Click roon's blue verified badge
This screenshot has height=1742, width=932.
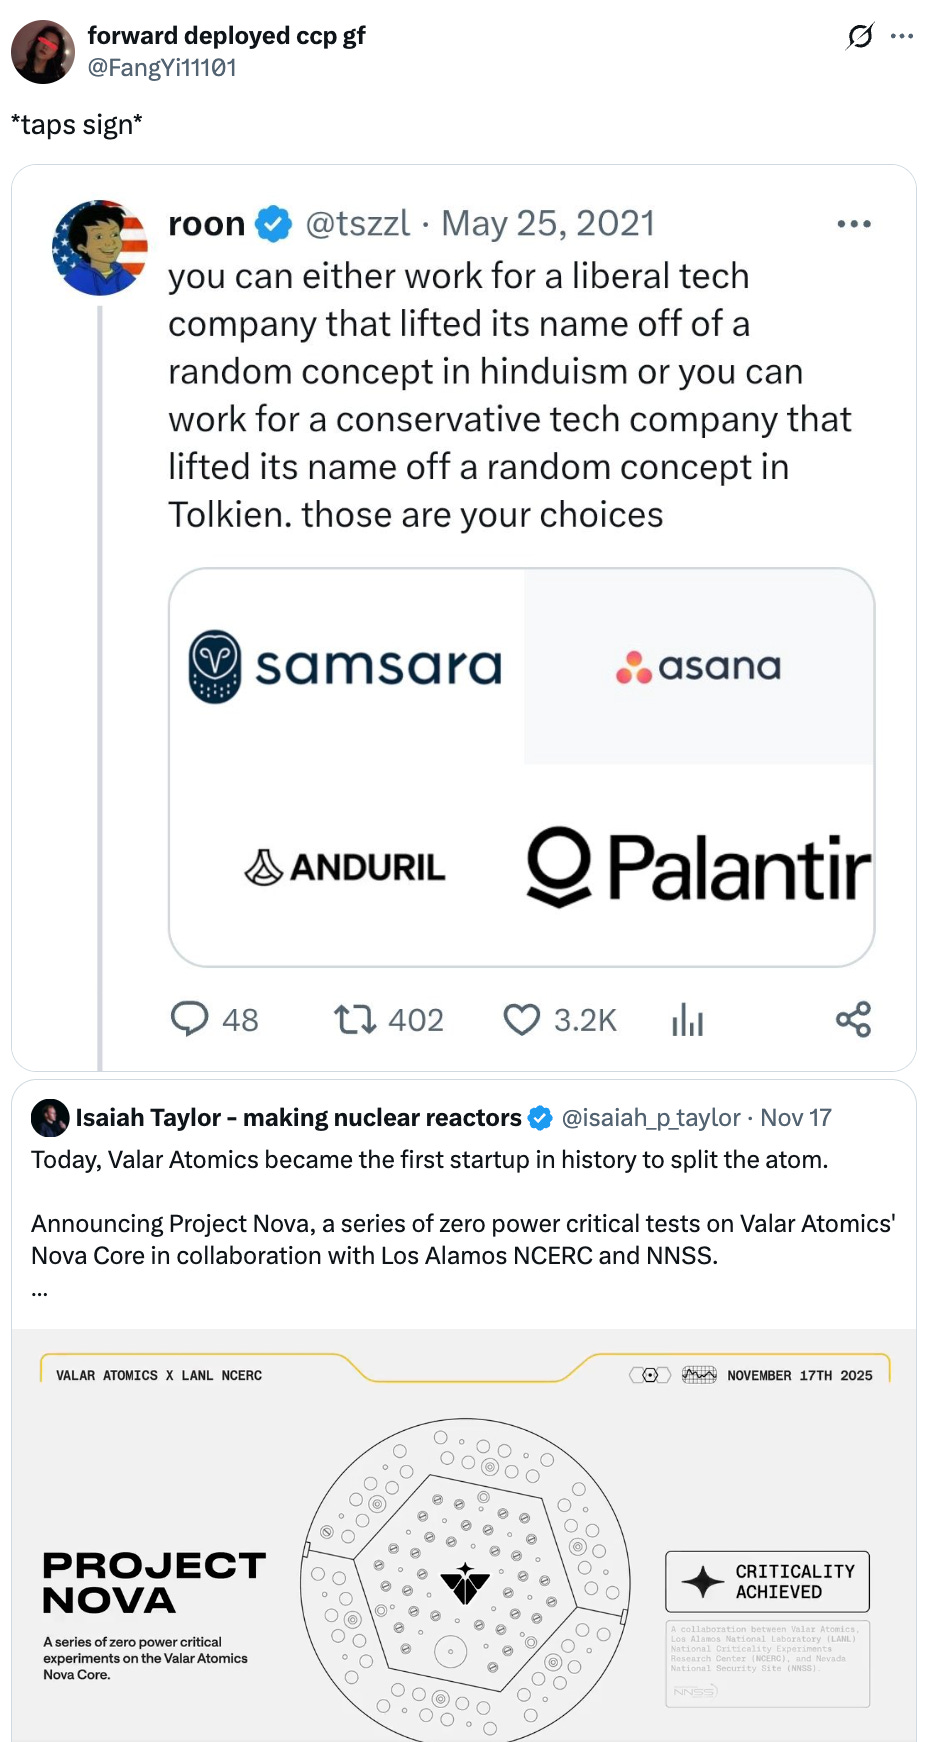point(270,222)
